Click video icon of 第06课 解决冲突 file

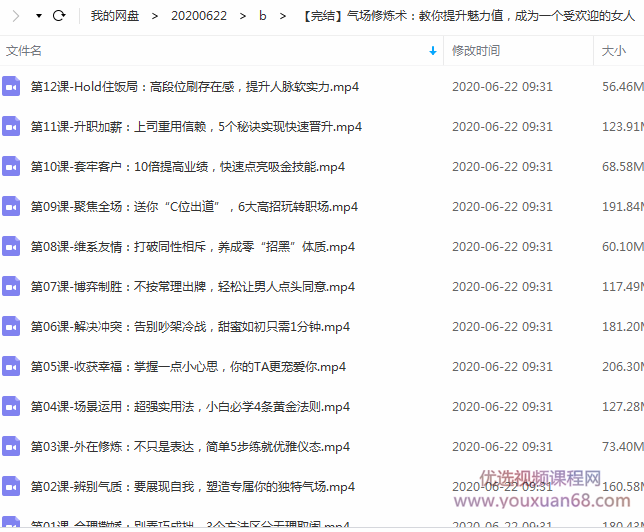point(11,327)
